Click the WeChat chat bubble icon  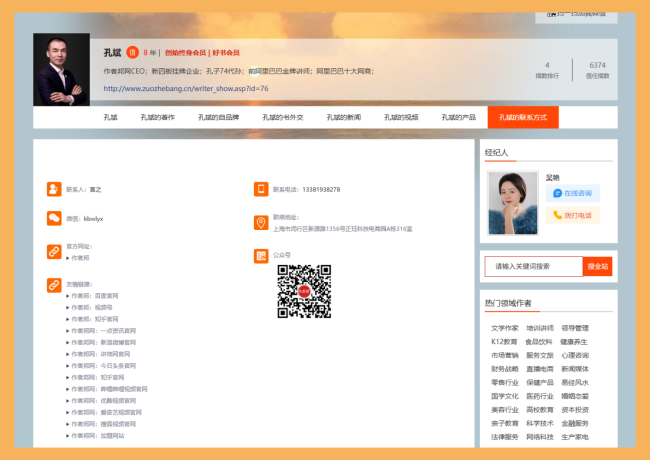pyautogui.click(x=53, y=218)
